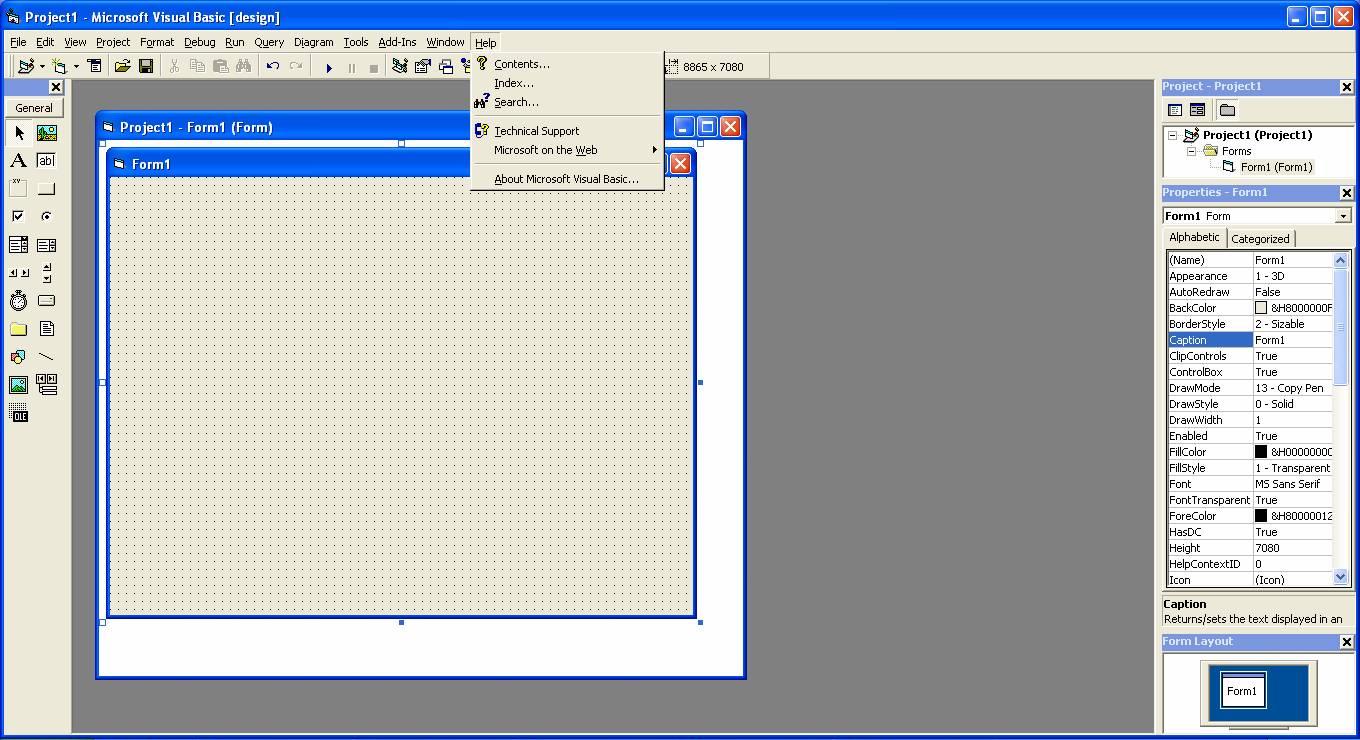The height and width of the screenshot is (740, 1360).
Task: Collapse the Project1 (Project1) tree node
Action: (1172, 134)
